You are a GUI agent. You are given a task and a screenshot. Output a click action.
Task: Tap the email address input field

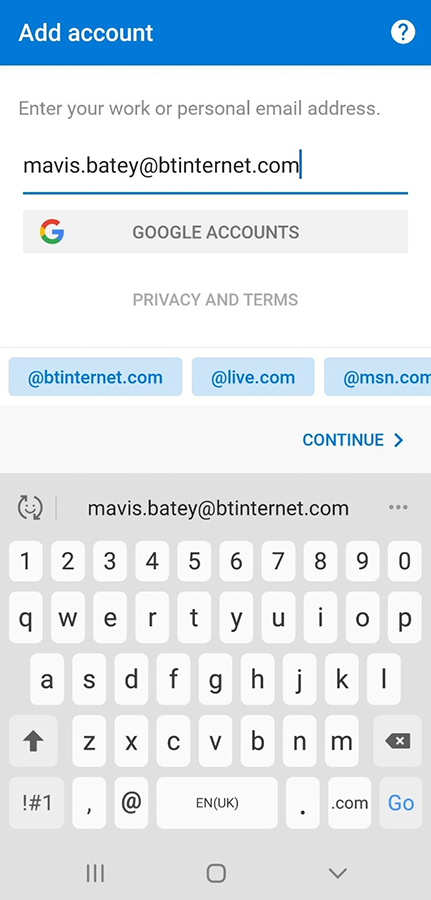215,166
